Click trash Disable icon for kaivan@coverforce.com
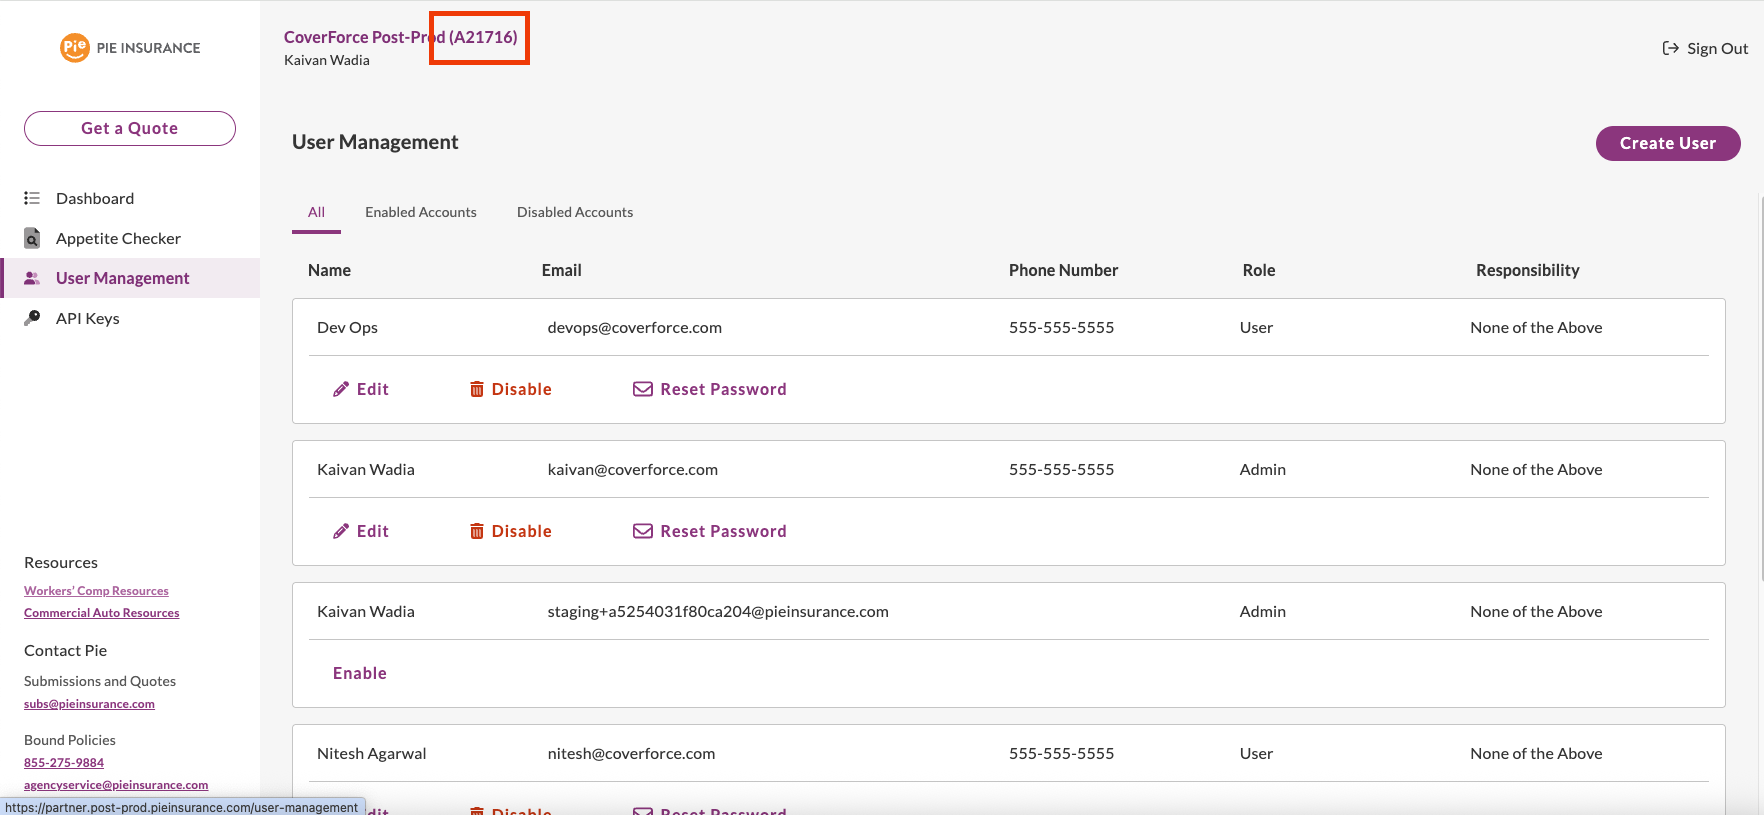 (477, 531)
